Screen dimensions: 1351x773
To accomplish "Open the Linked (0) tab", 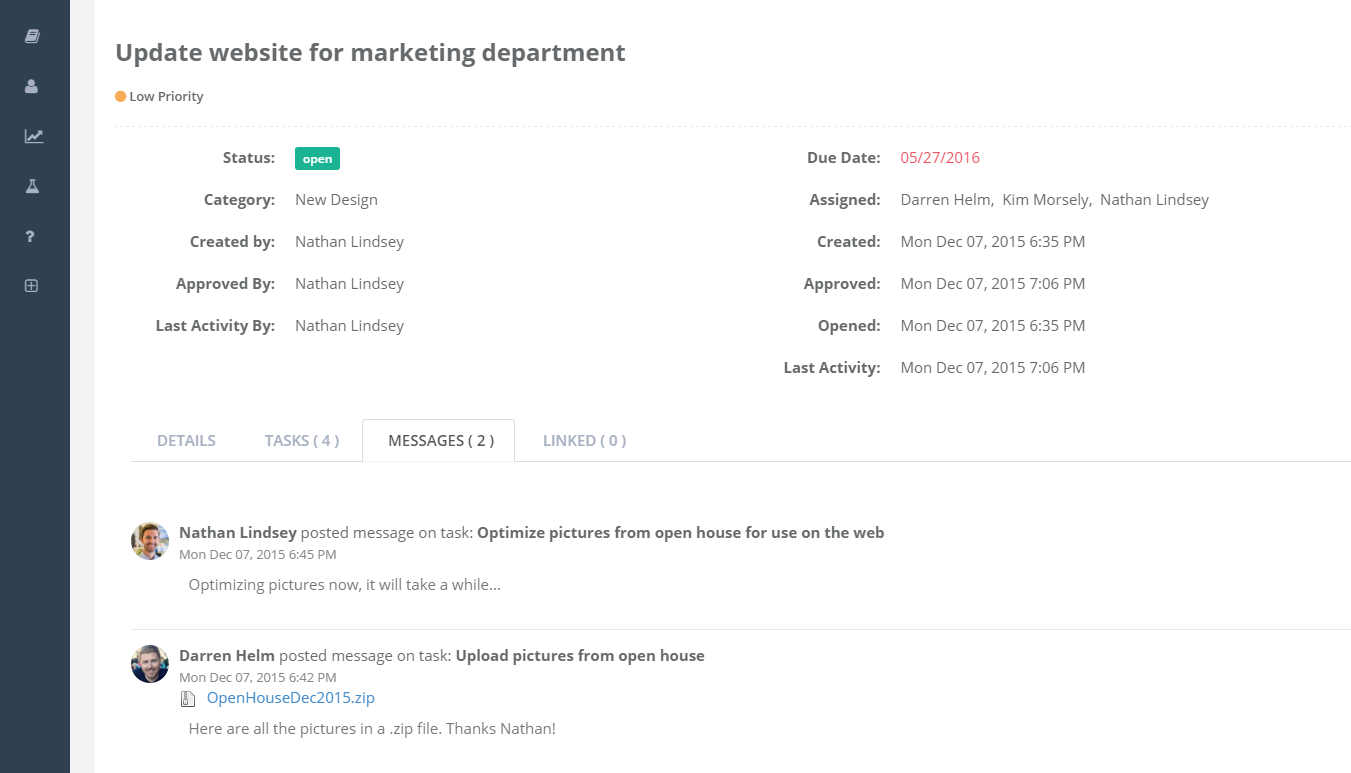I will [x=585, y=440].
